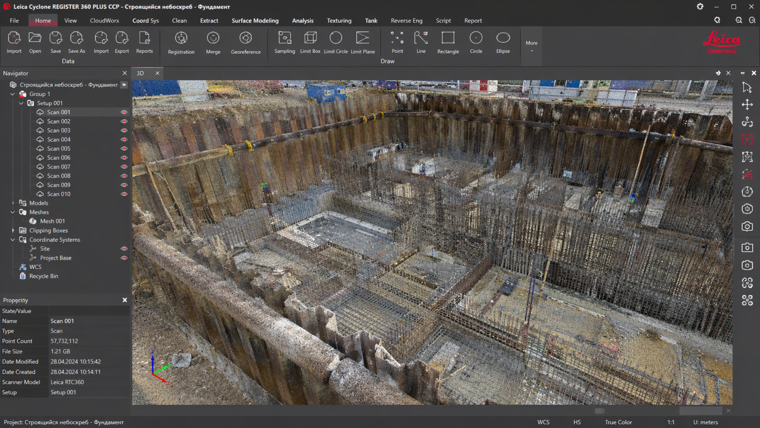Click the Import icon next to Export
The image size is (760, 428).
point(101,38)
